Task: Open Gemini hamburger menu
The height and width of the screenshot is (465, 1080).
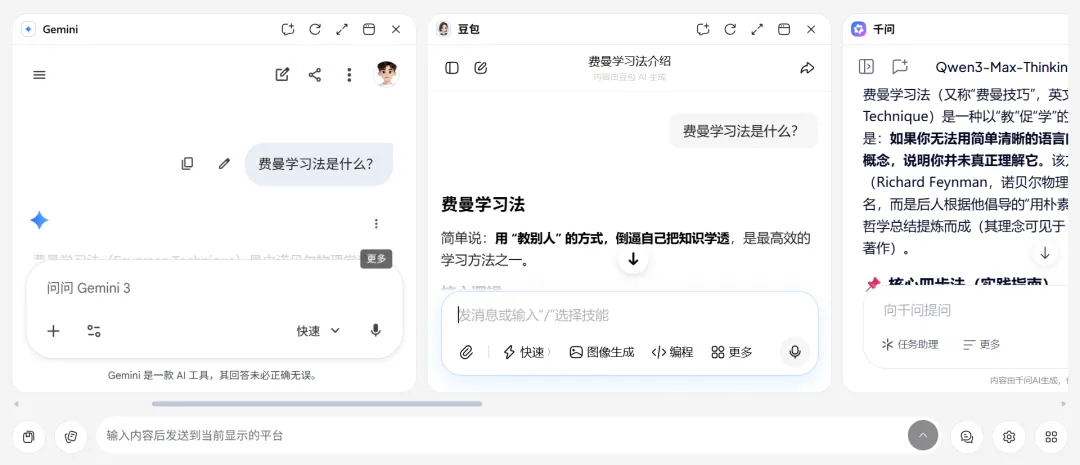Action: click(x=39, y=75)
